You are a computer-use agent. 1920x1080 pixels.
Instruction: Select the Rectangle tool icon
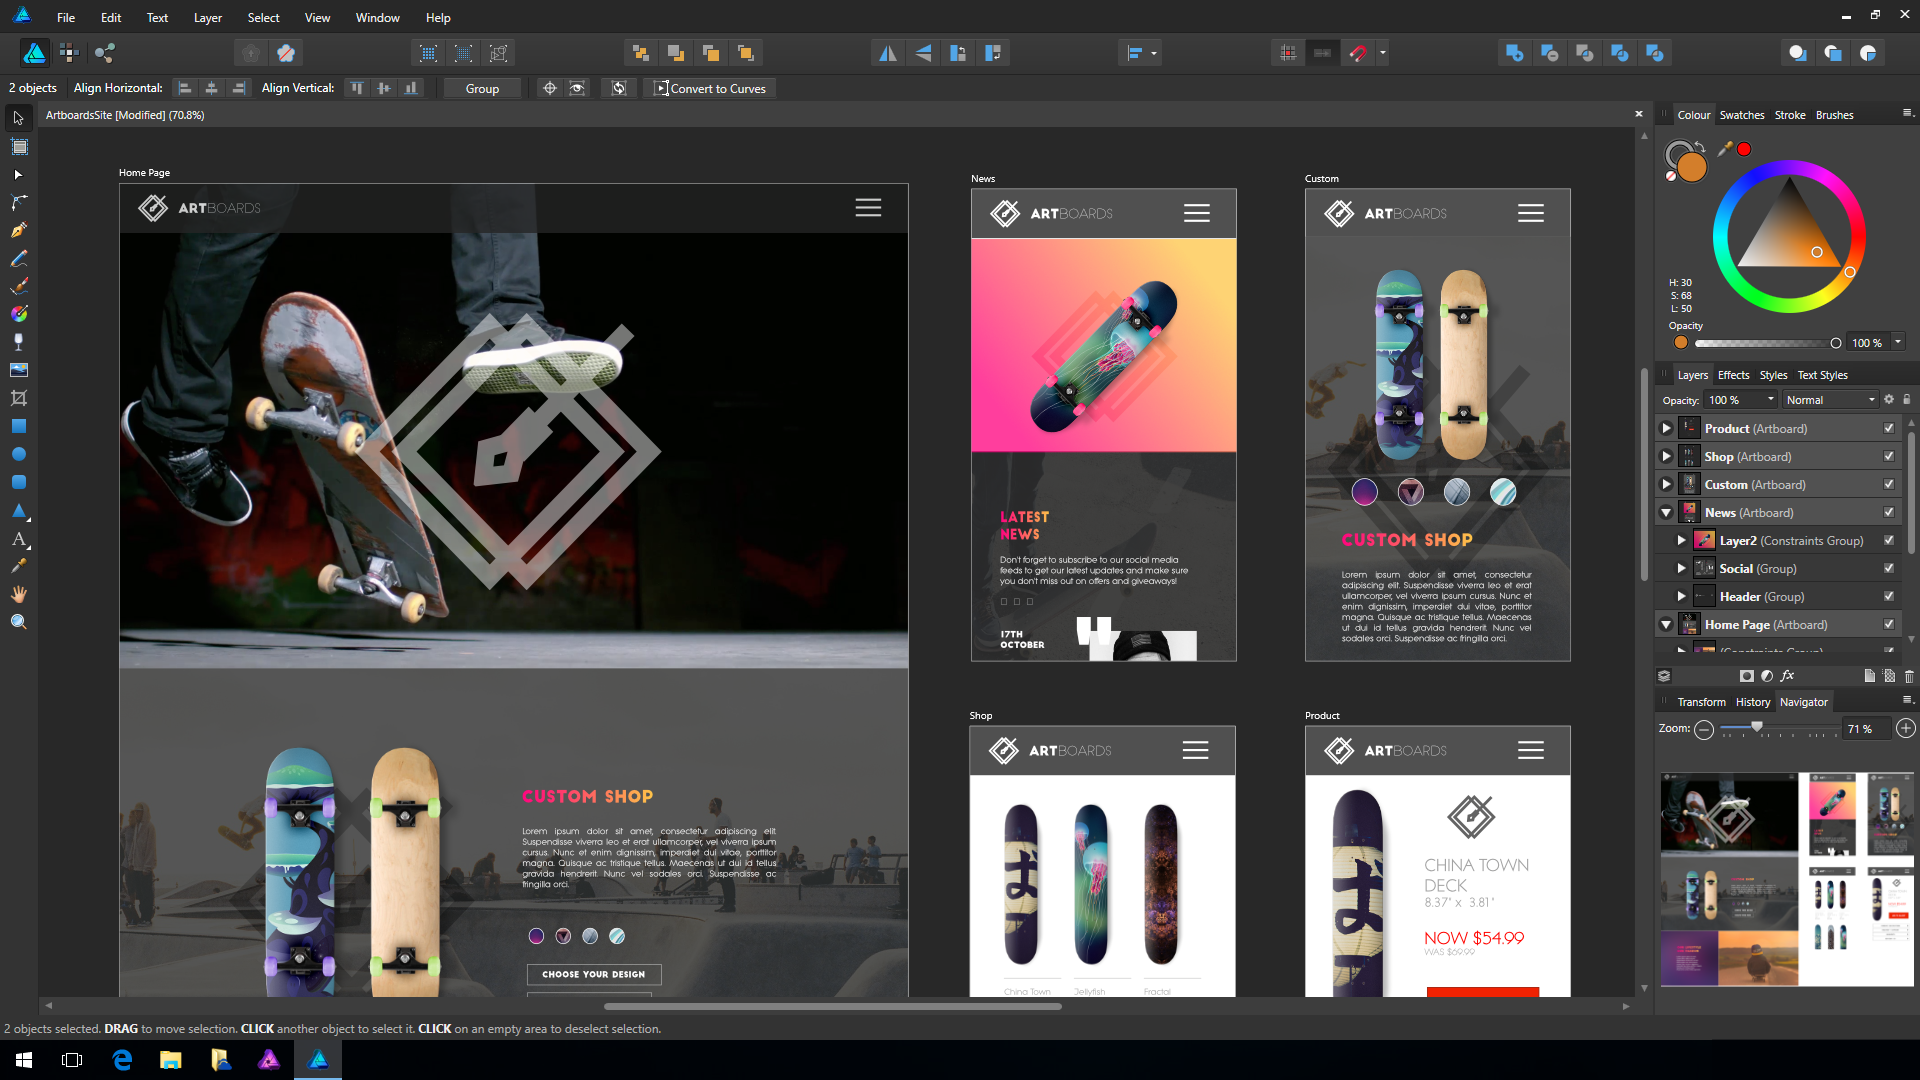(18, 426)
